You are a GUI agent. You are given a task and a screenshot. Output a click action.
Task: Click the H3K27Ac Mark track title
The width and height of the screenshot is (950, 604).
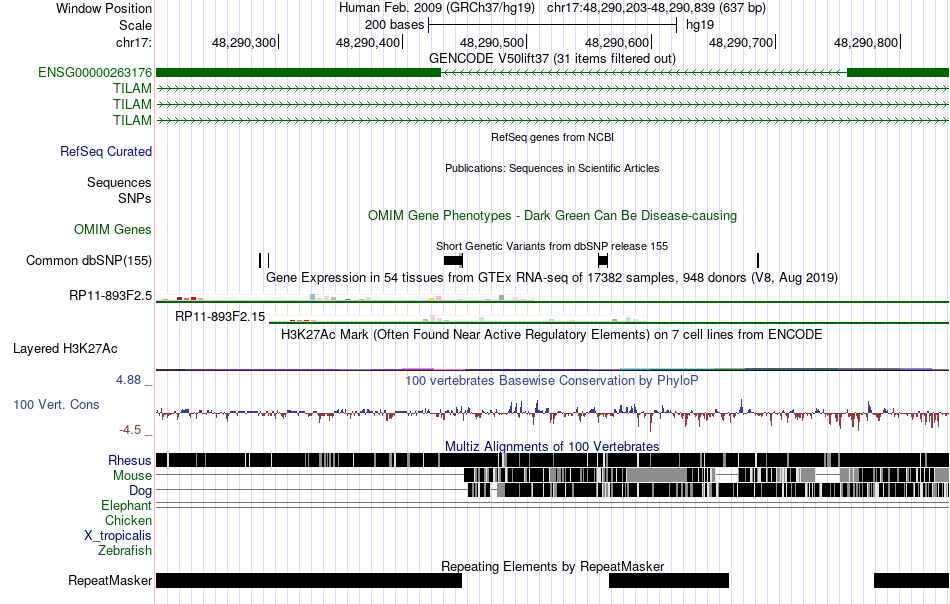coord(551,334)
